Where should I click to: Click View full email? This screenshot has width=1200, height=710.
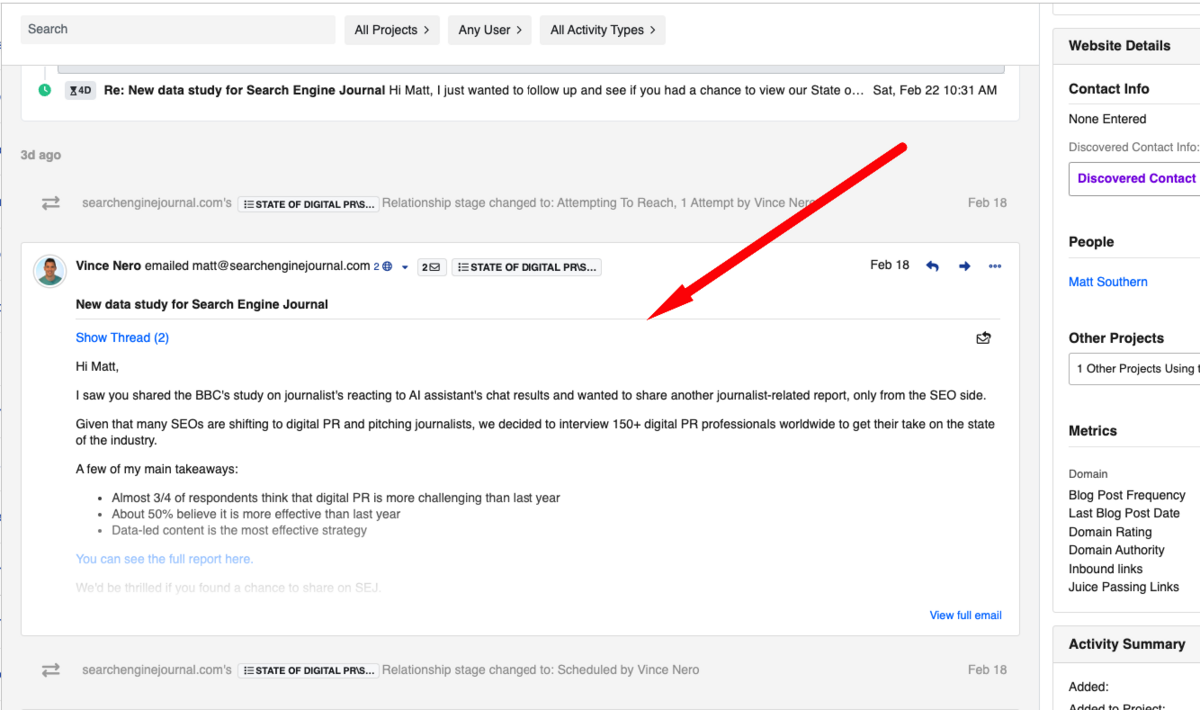pos(965,615)
